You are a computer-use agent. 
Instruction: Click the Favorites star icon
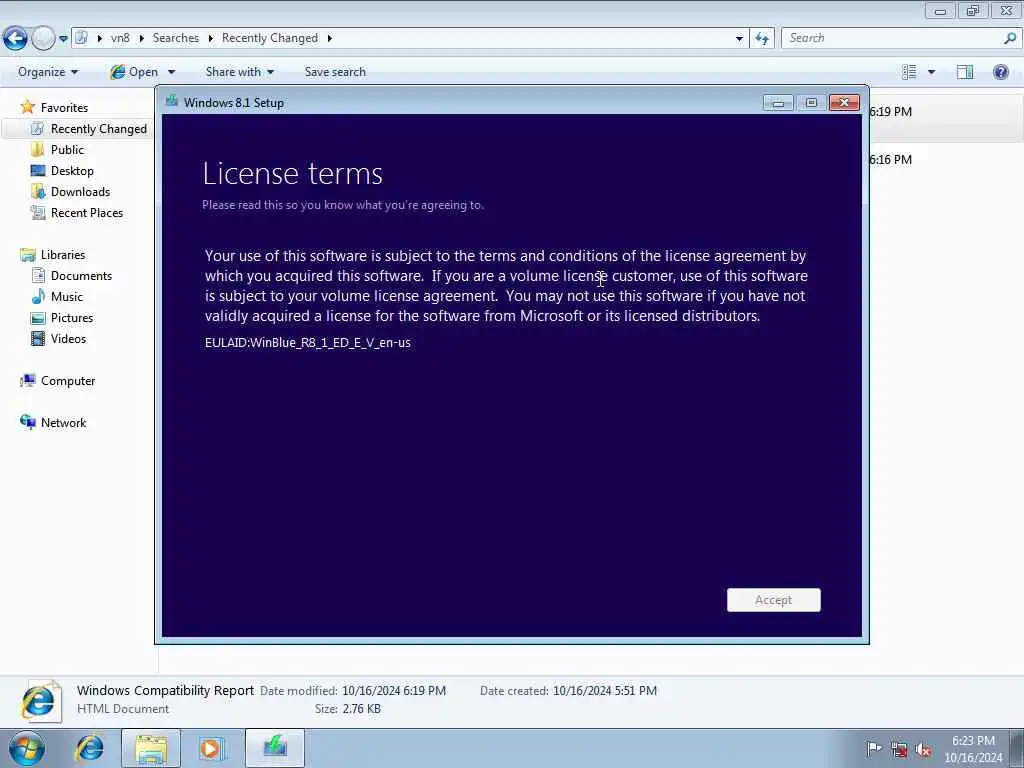(27, 106)
